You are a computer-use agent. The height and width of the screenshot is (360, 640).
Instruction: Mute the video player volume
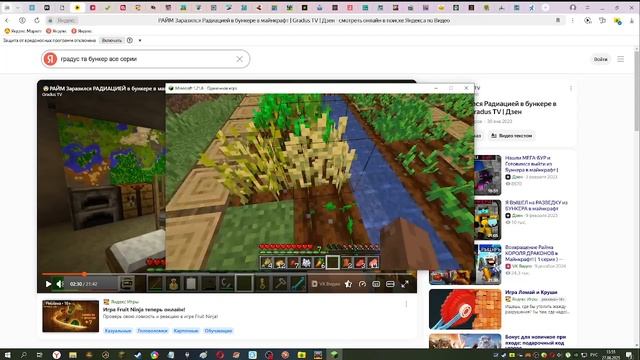60,284
